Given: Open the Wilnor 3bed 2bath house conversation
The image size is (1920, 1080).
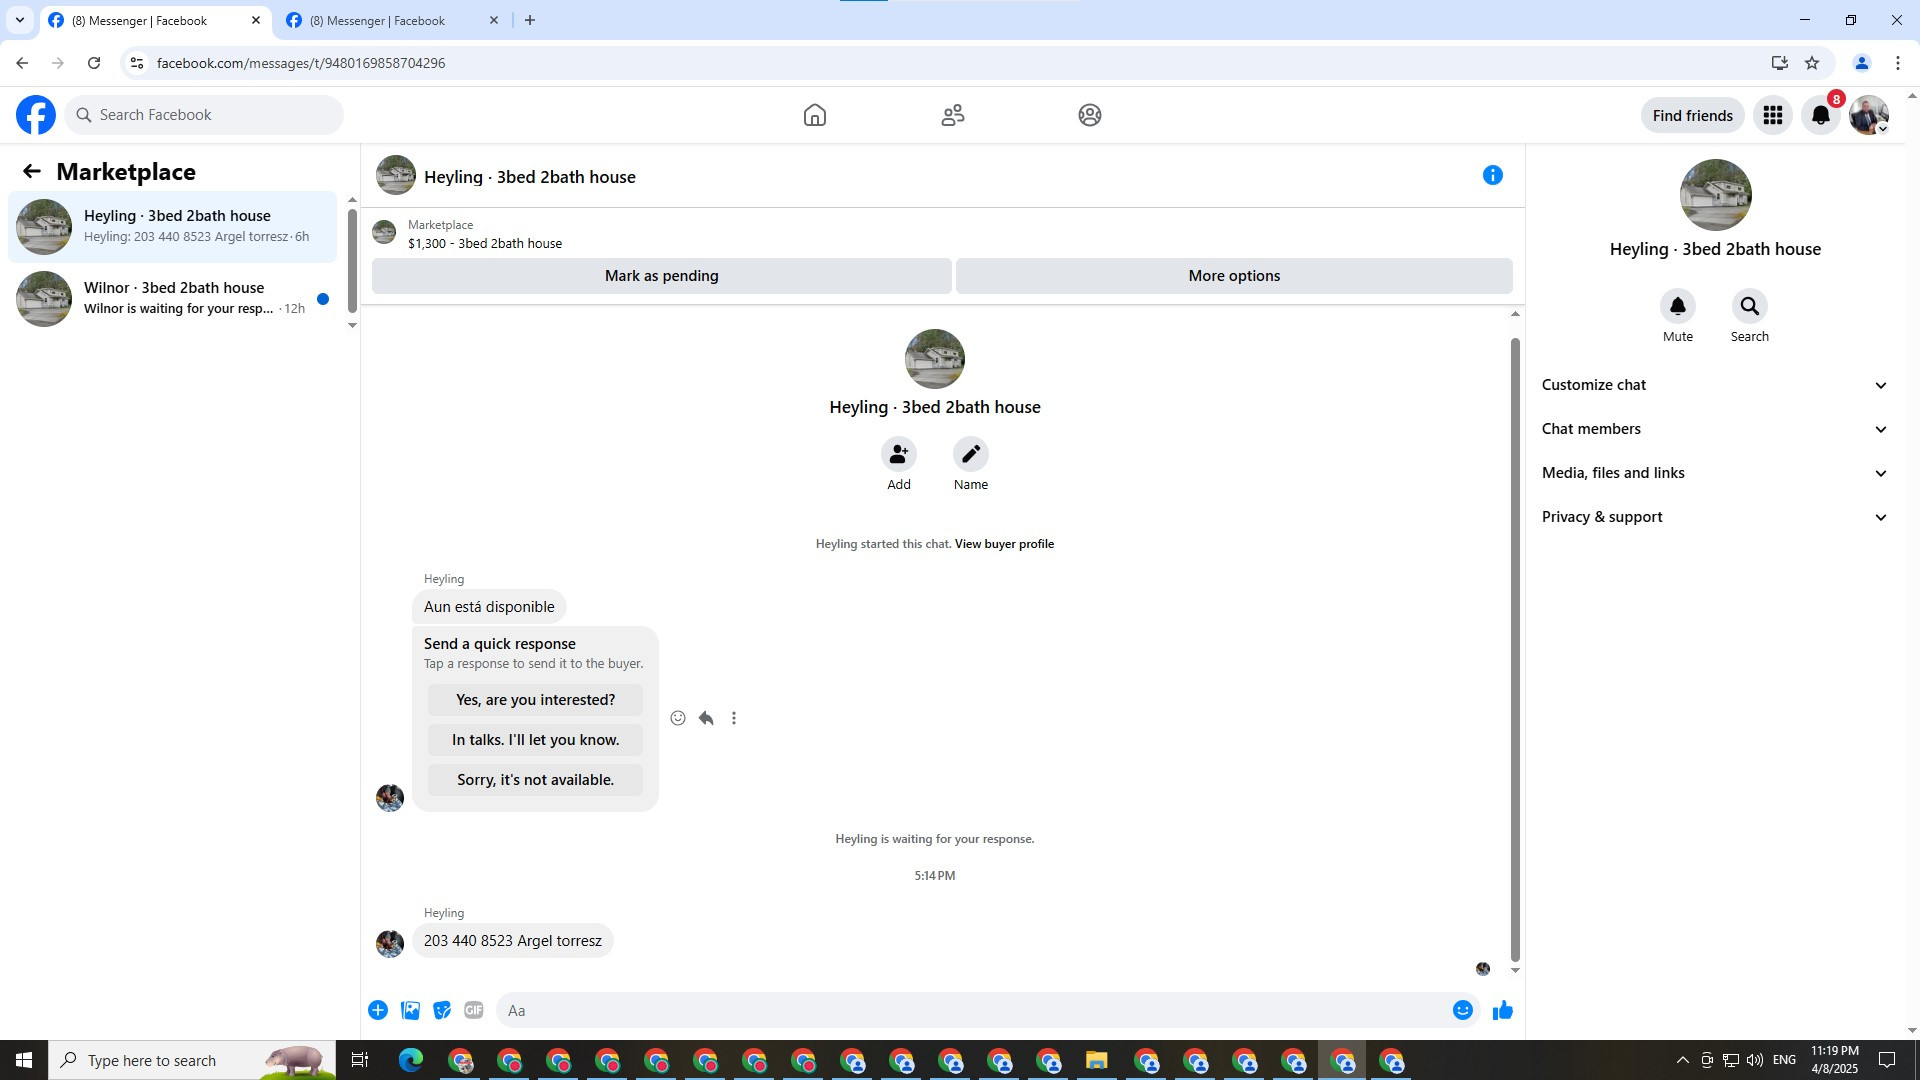Looking at the screenshot, I should [x=175, y=298].
